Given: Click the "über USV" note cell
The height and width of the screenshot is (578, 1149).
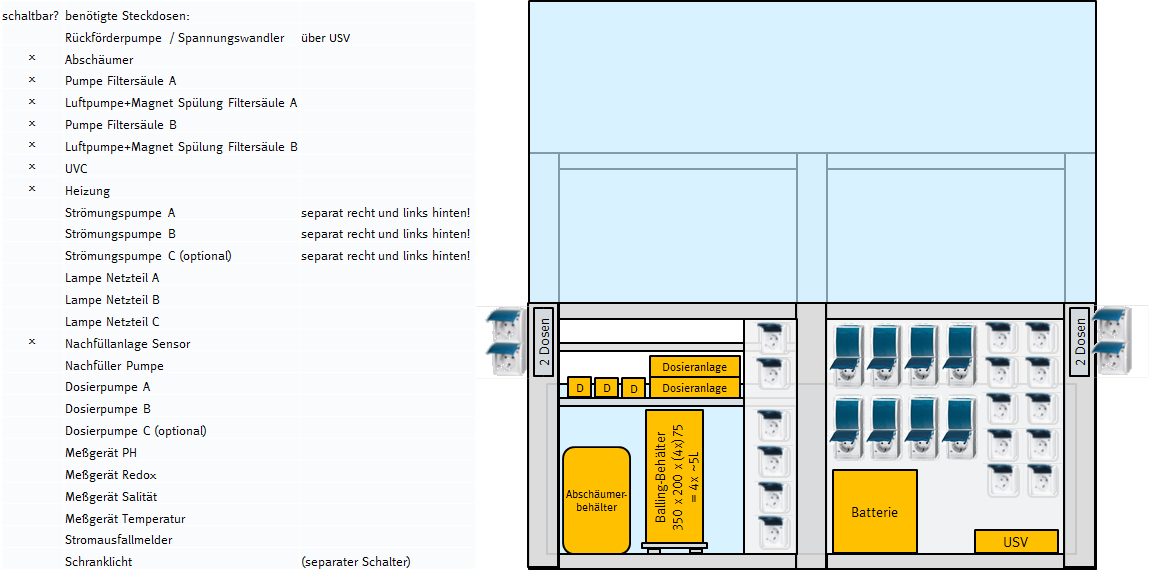Looking at the screenshot, I should point(325,38).
